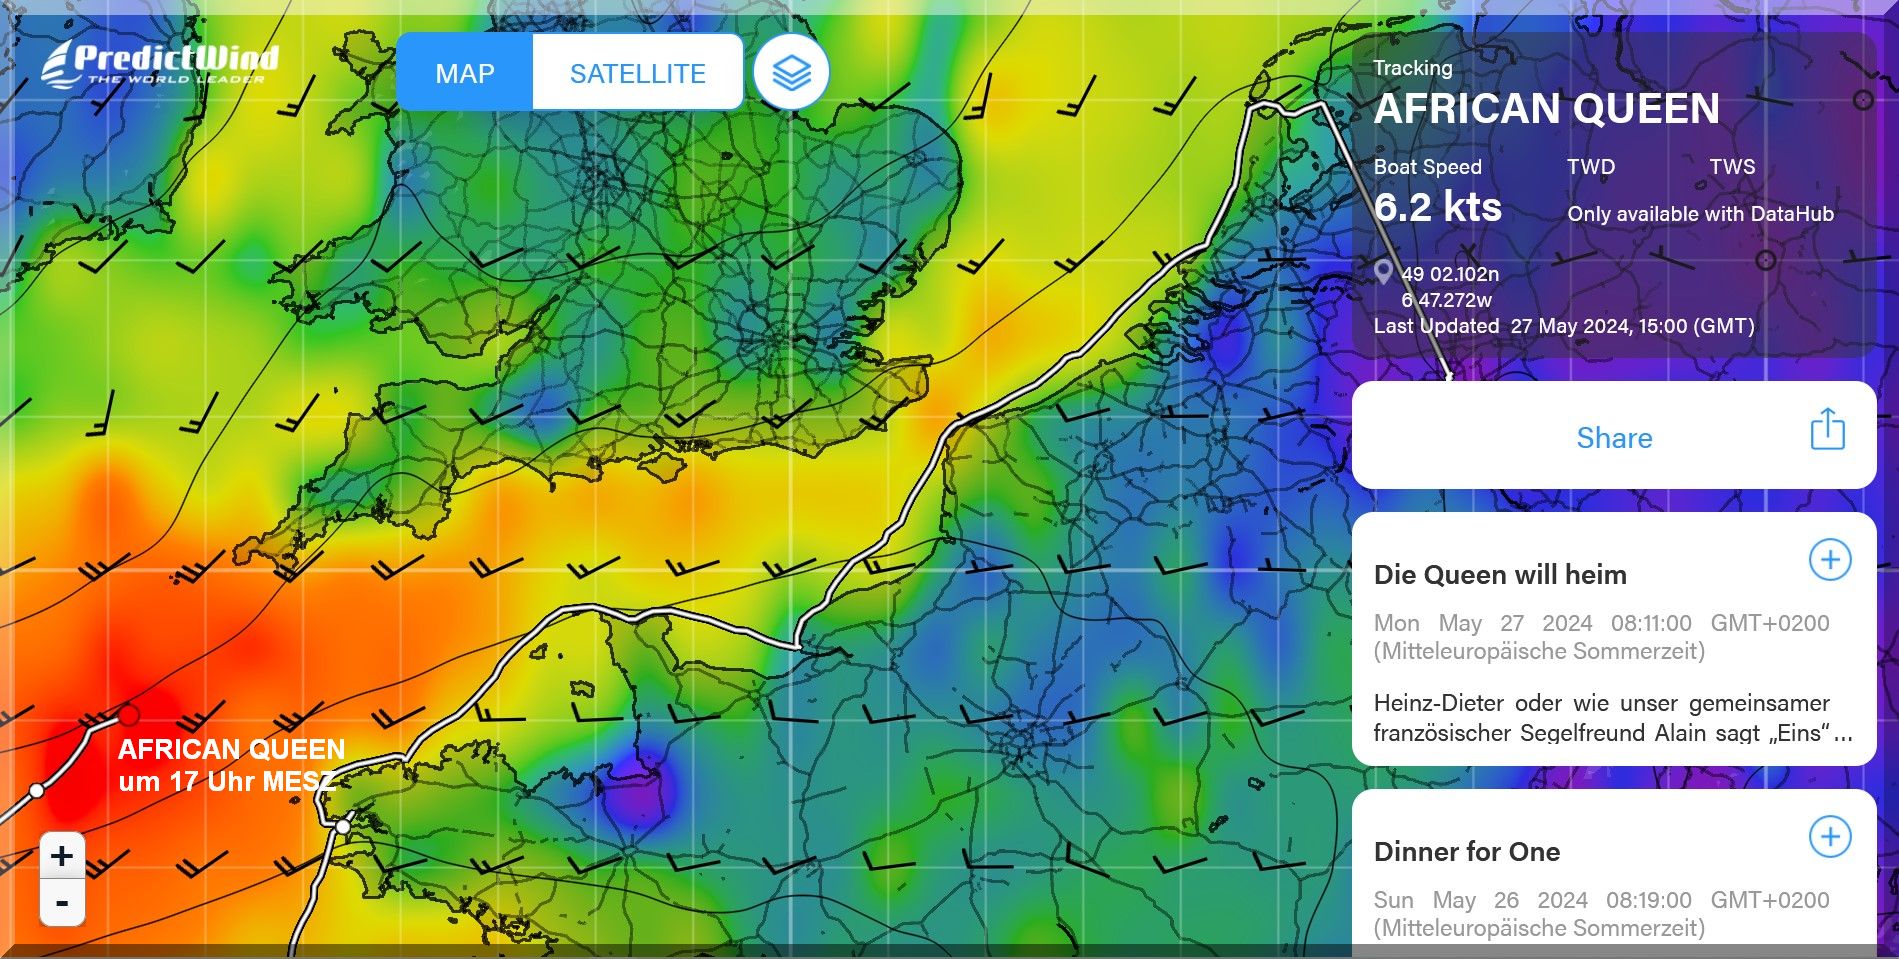
Task: Zoom in with the plus button
Action: point(62,856)
